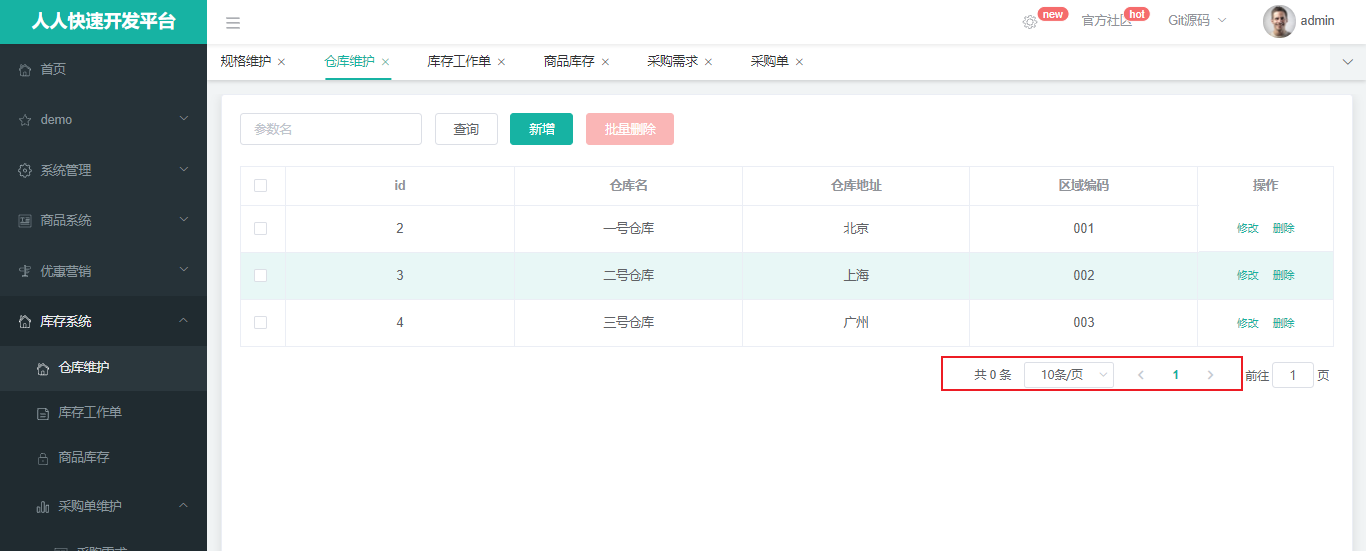Click 修改 for 一号仓库 row
This screenshot has width=1366, height=551.
(x=1248, y=228)
